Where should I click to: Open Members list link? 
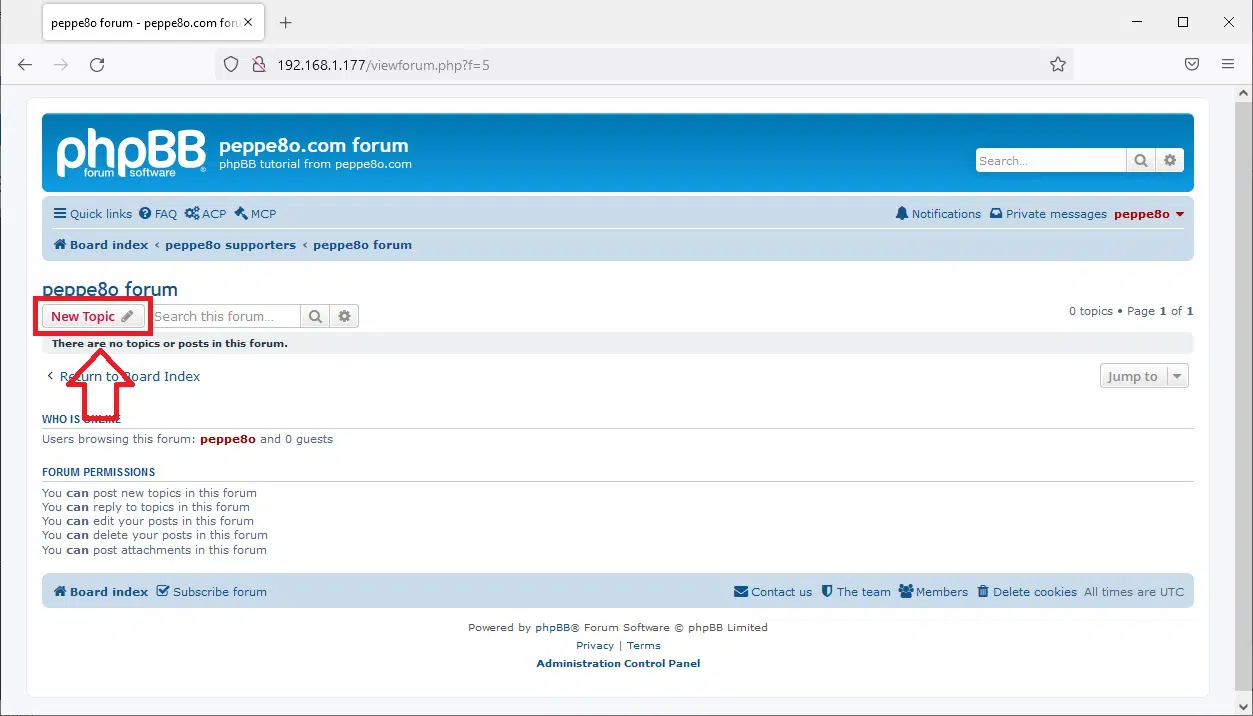[x=933, y=592]
